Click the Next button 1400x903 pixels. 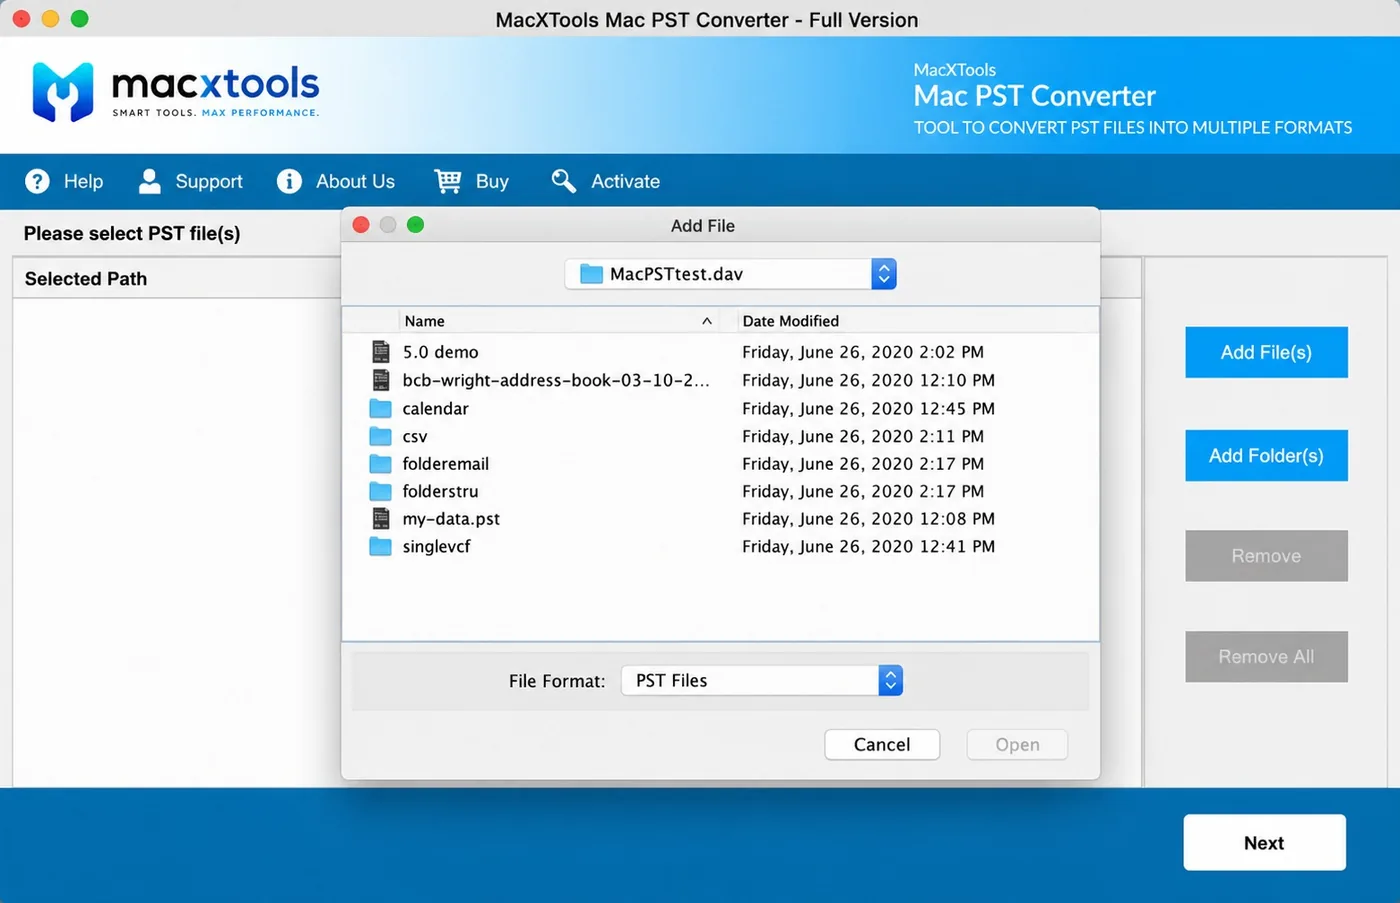tap(1264, 842)
